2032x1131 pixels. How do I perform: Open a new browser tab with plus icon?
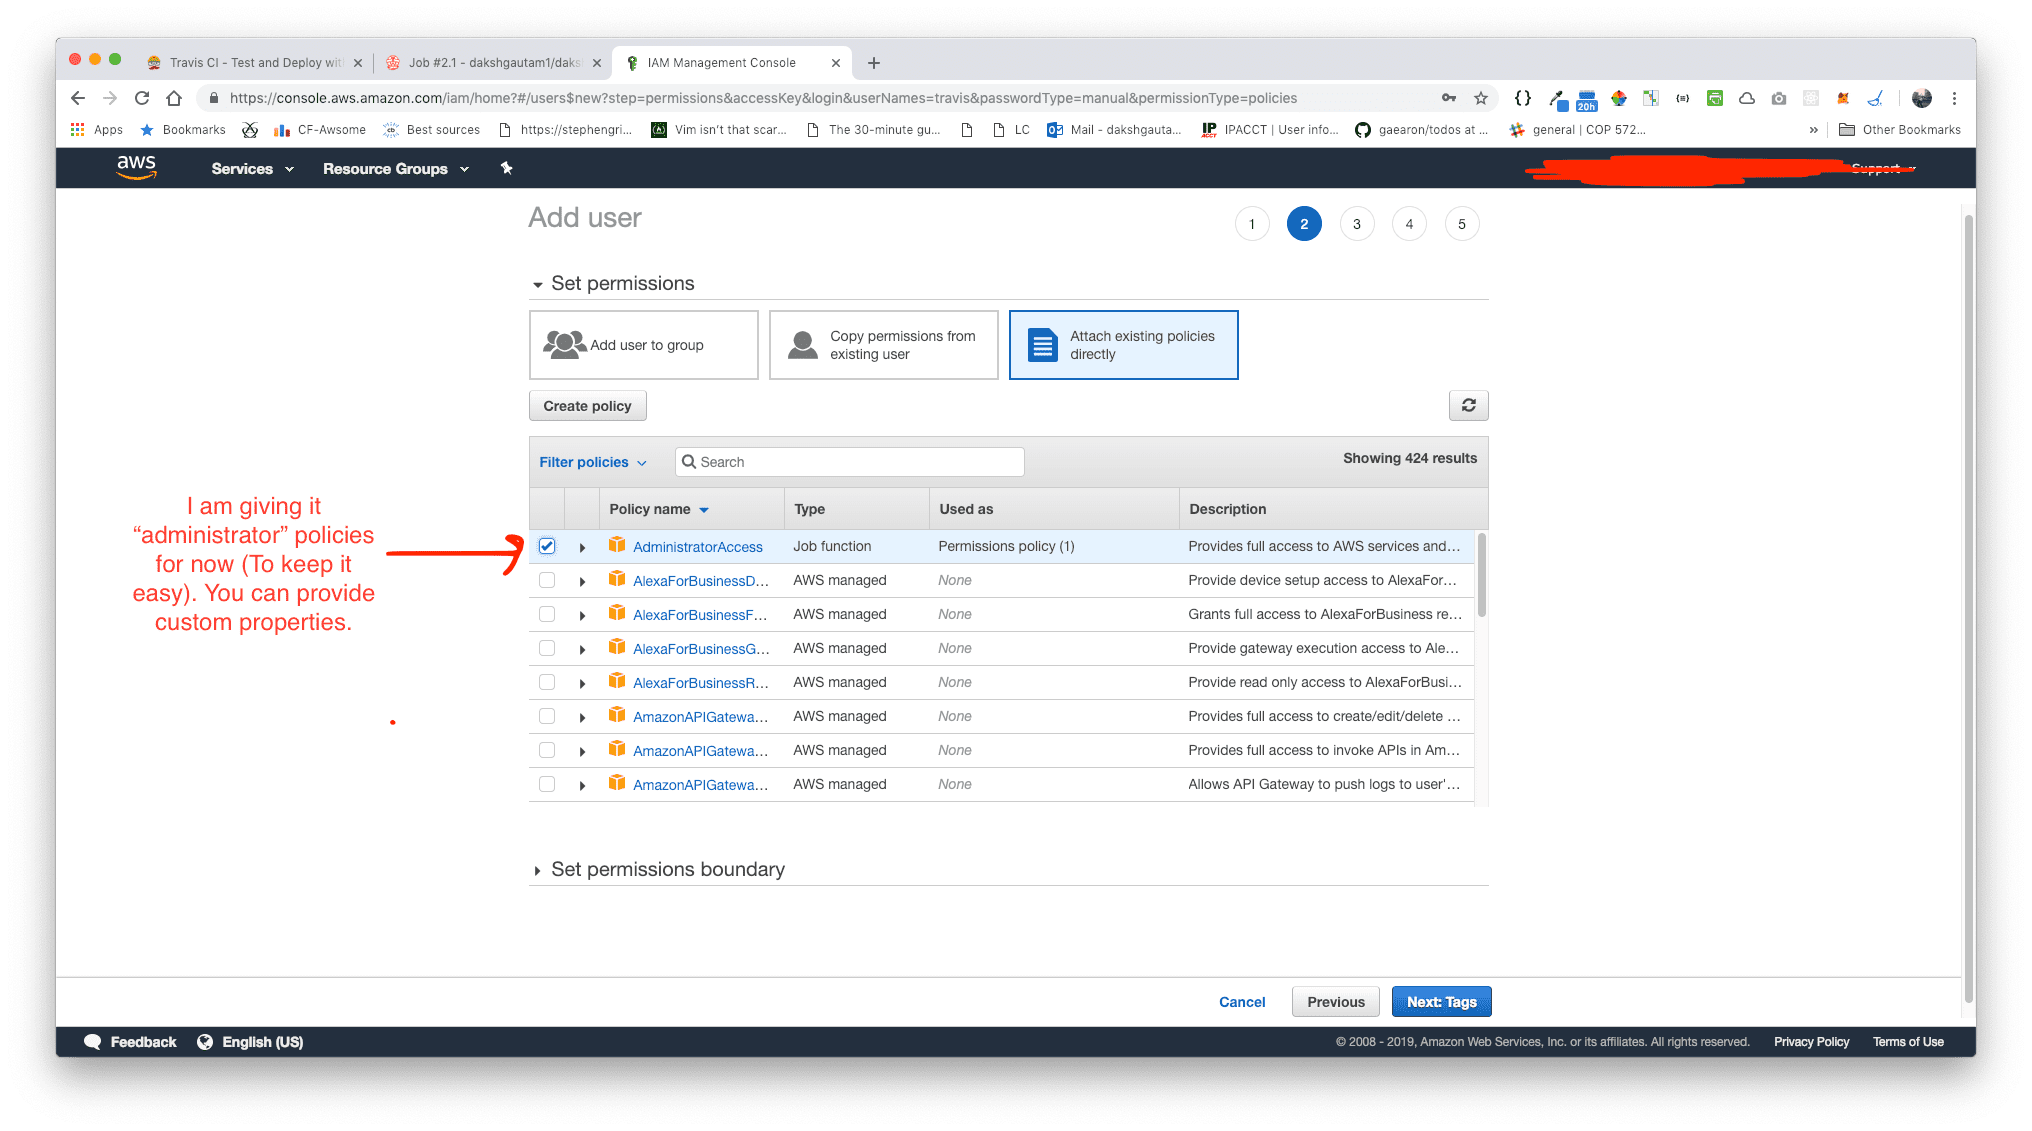(874, 63)
